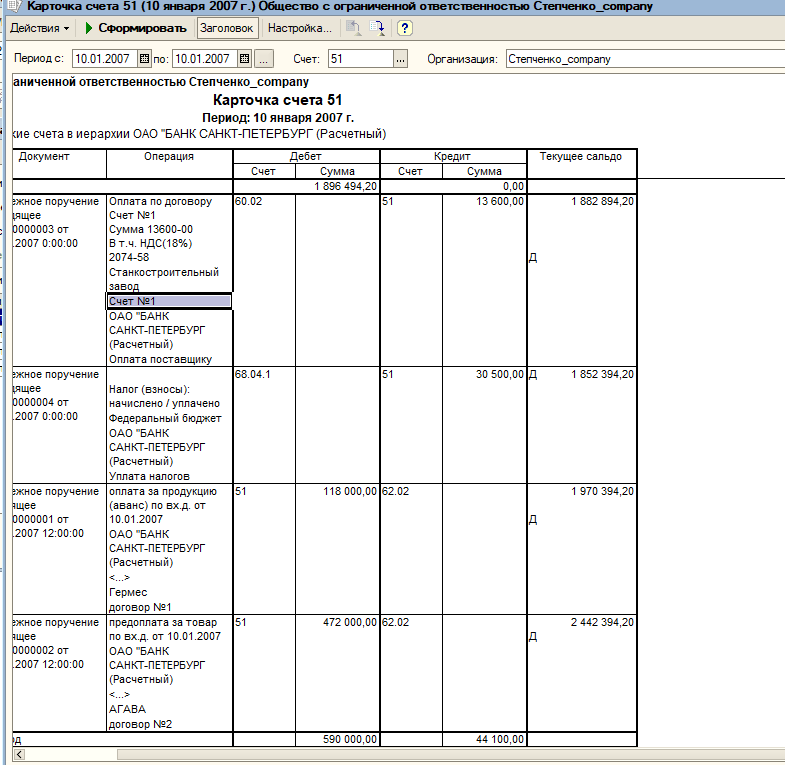Click the Операция column header
The width and height of the screenshot is (785, 765).
(169, 157)
